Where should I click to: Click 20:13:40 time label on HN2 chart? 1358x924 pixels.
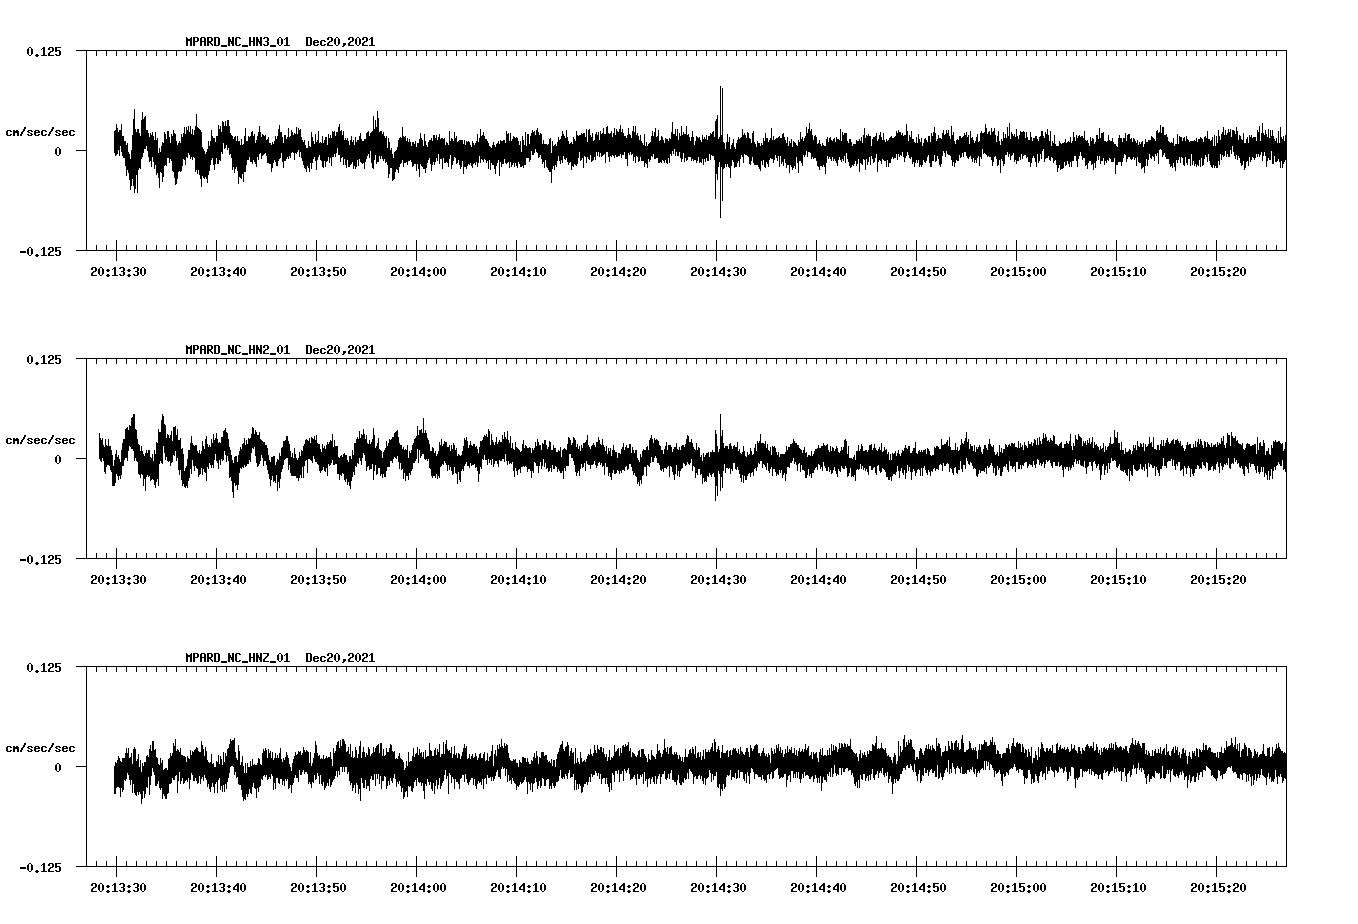pyautogui.click(x=218, y=579)
